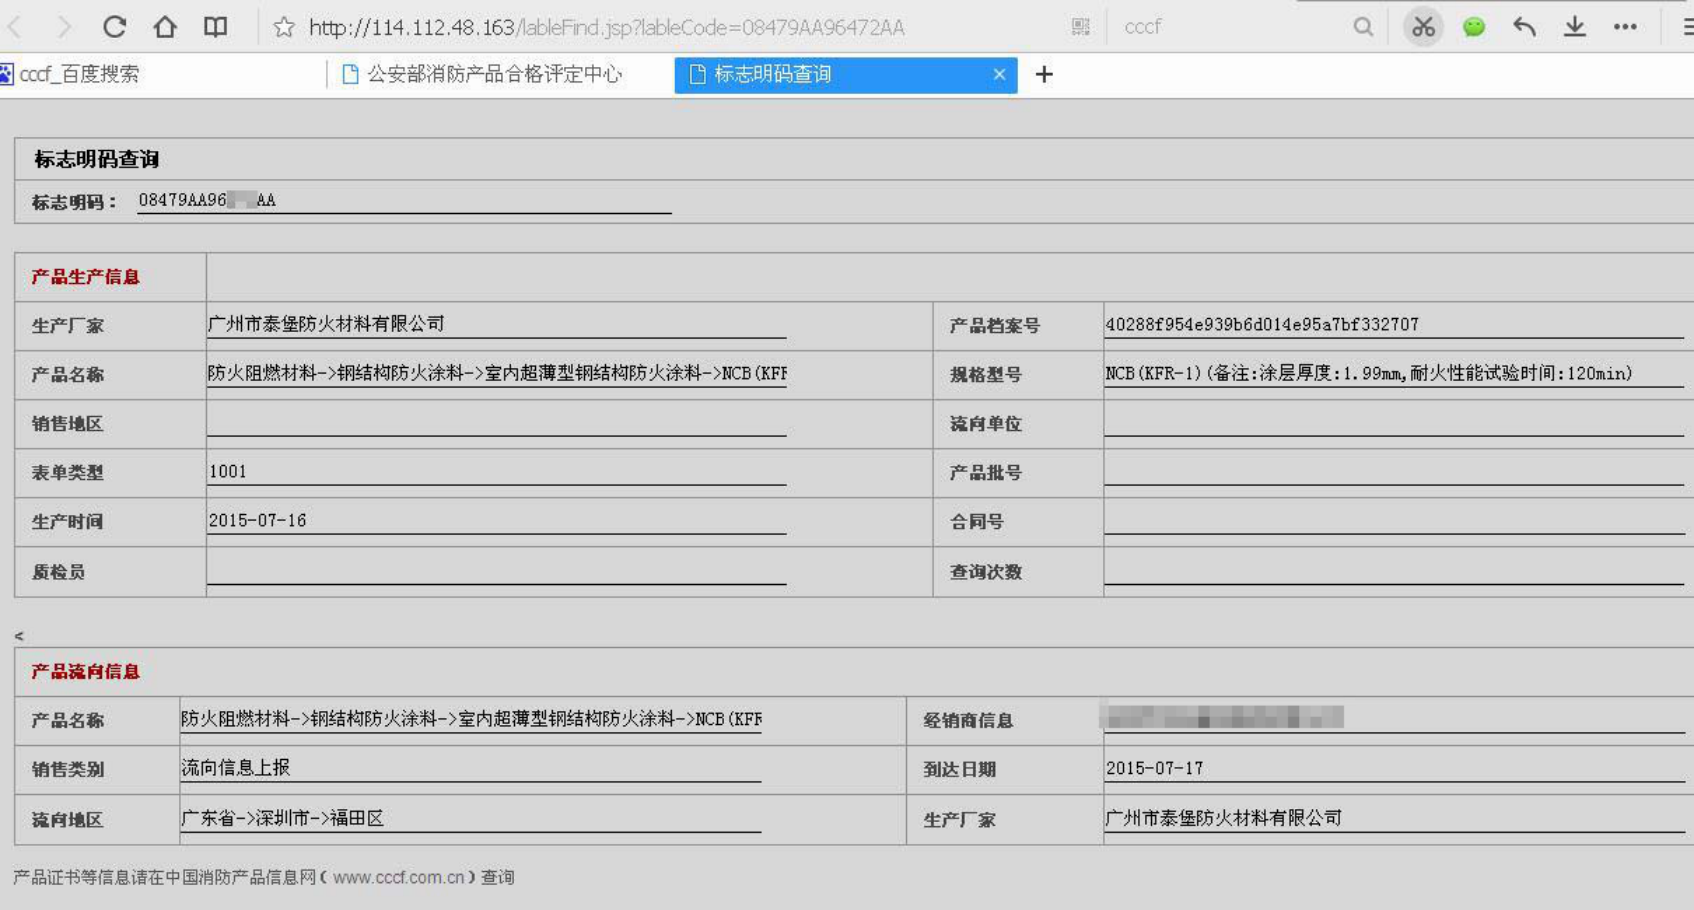The image size is (1694, 910).
Task: Open the three-dot more options menu
Action: tap(1625, 27)
